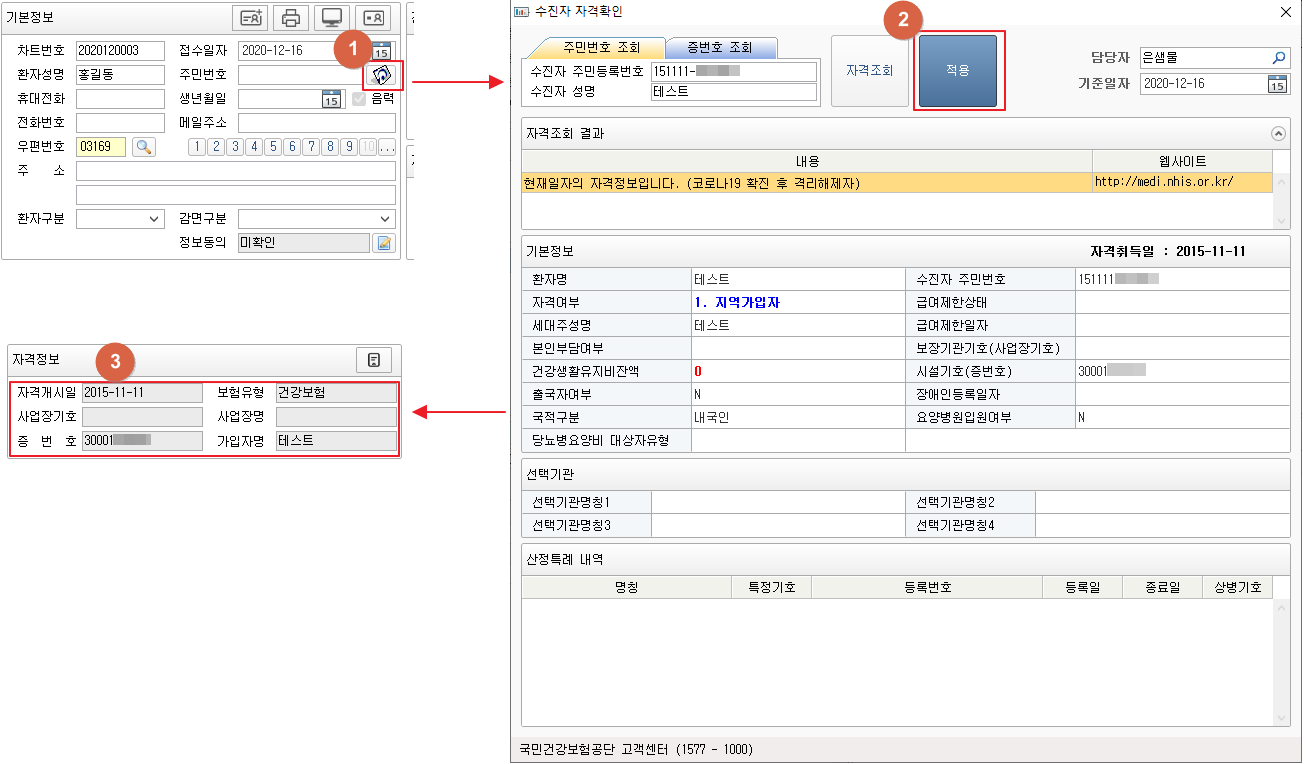Toggle the 음력 checkbox
1306x764 pixels.
coord(359,99)
